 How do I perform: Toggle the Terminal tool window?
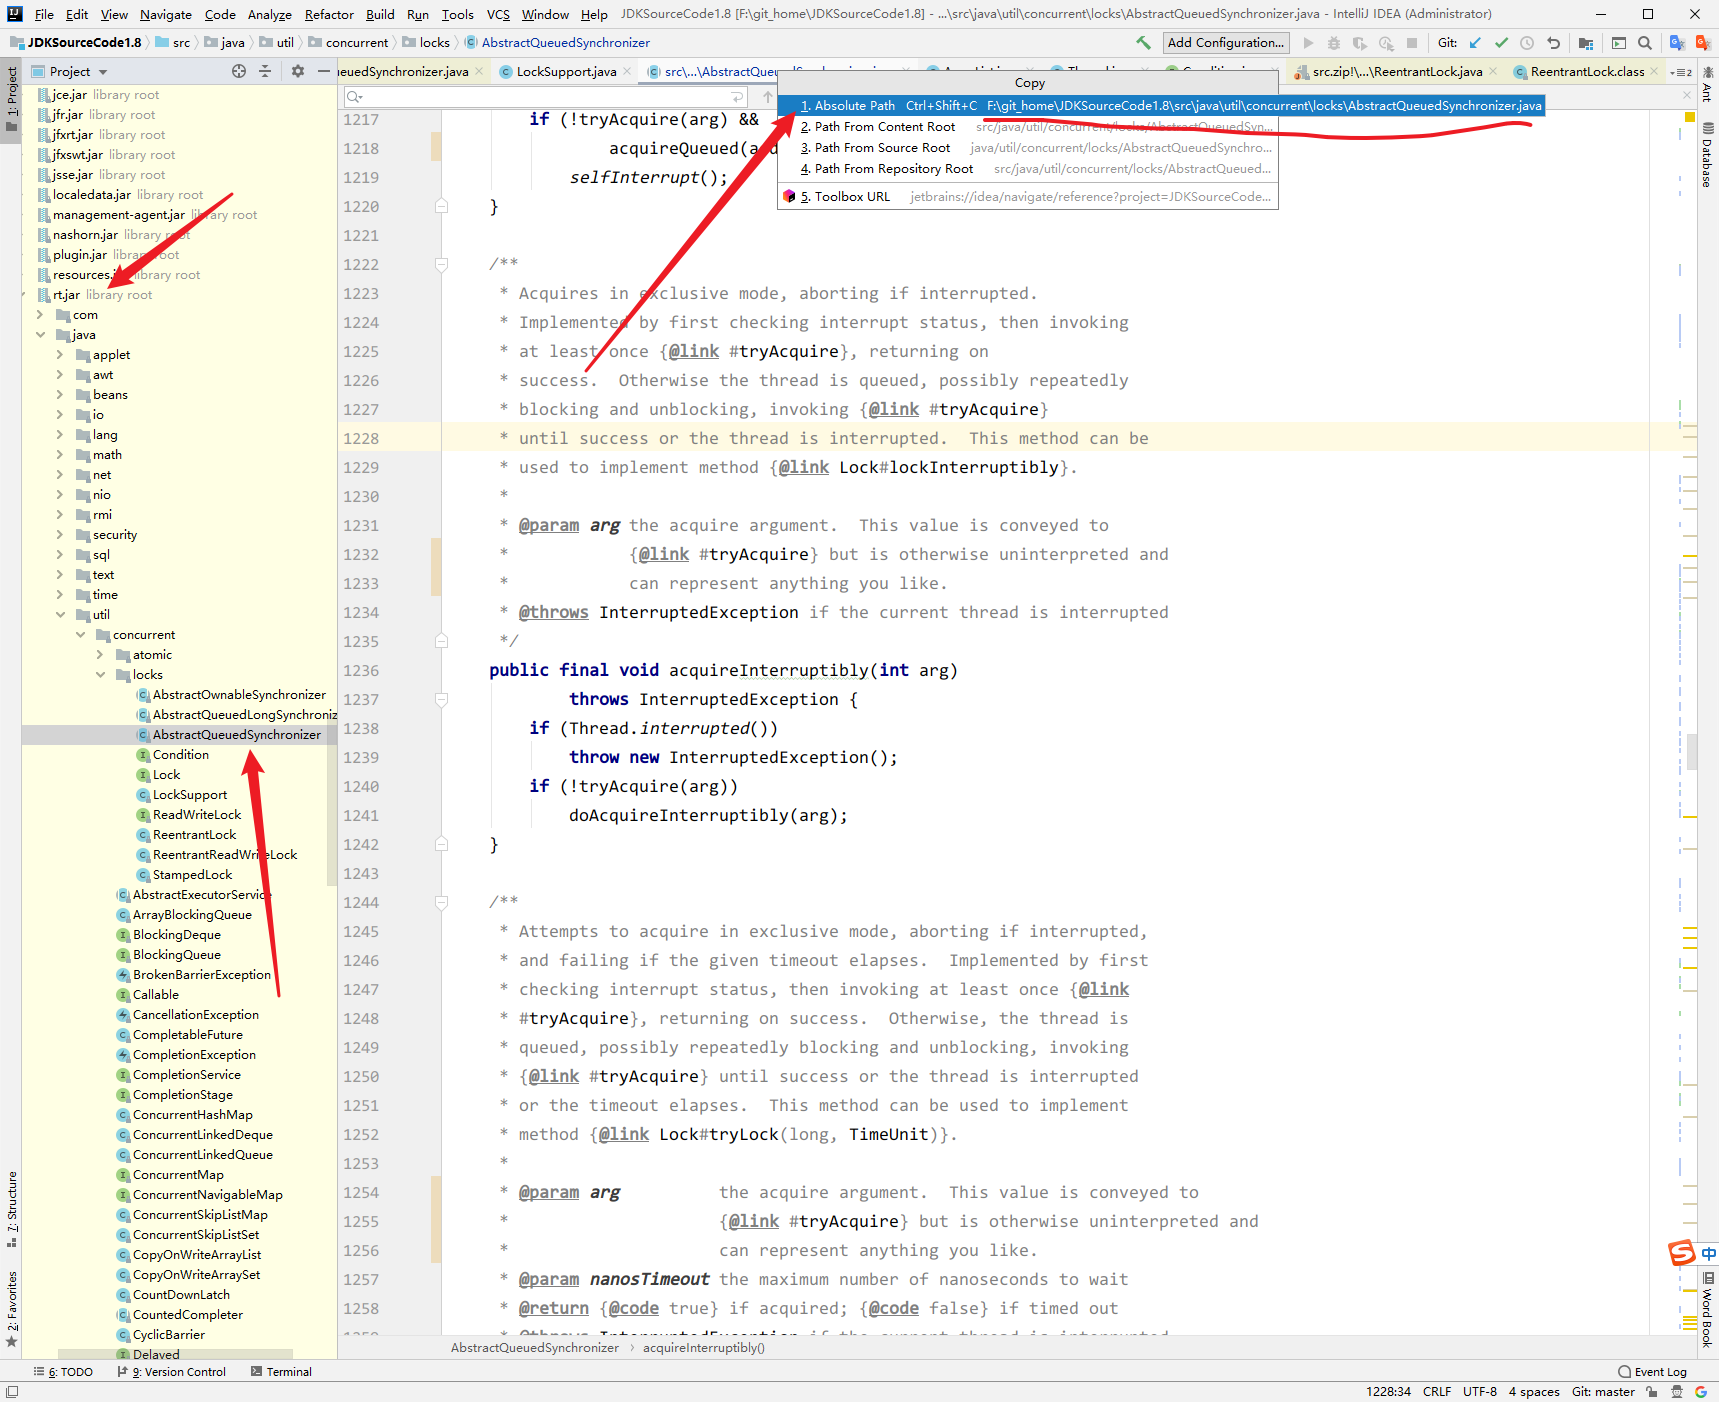281,1372
